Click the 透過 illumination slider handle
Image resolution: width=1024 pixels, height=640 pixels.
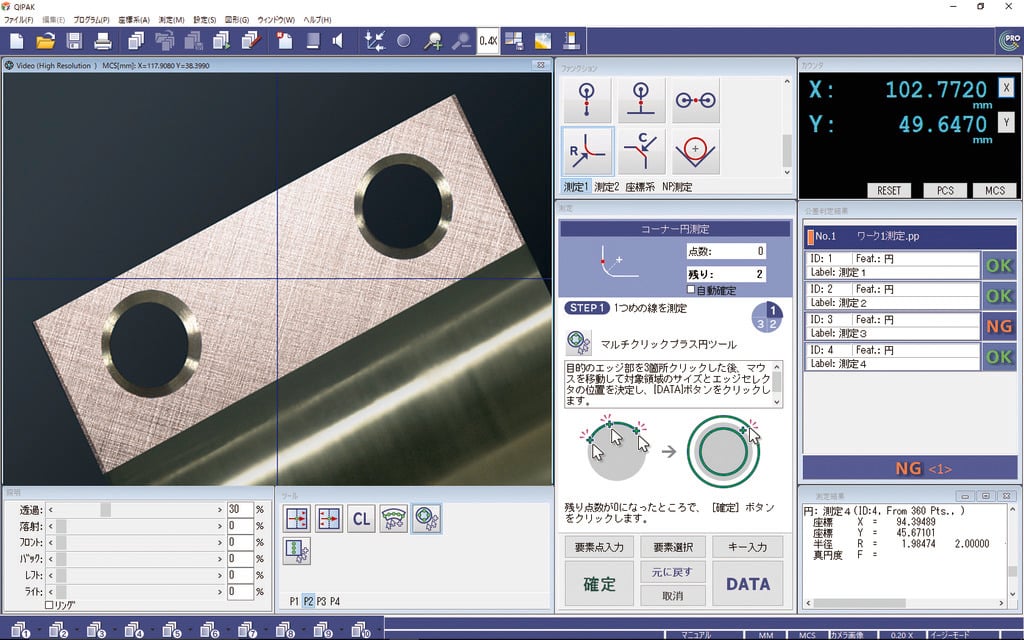coord(105,509)
